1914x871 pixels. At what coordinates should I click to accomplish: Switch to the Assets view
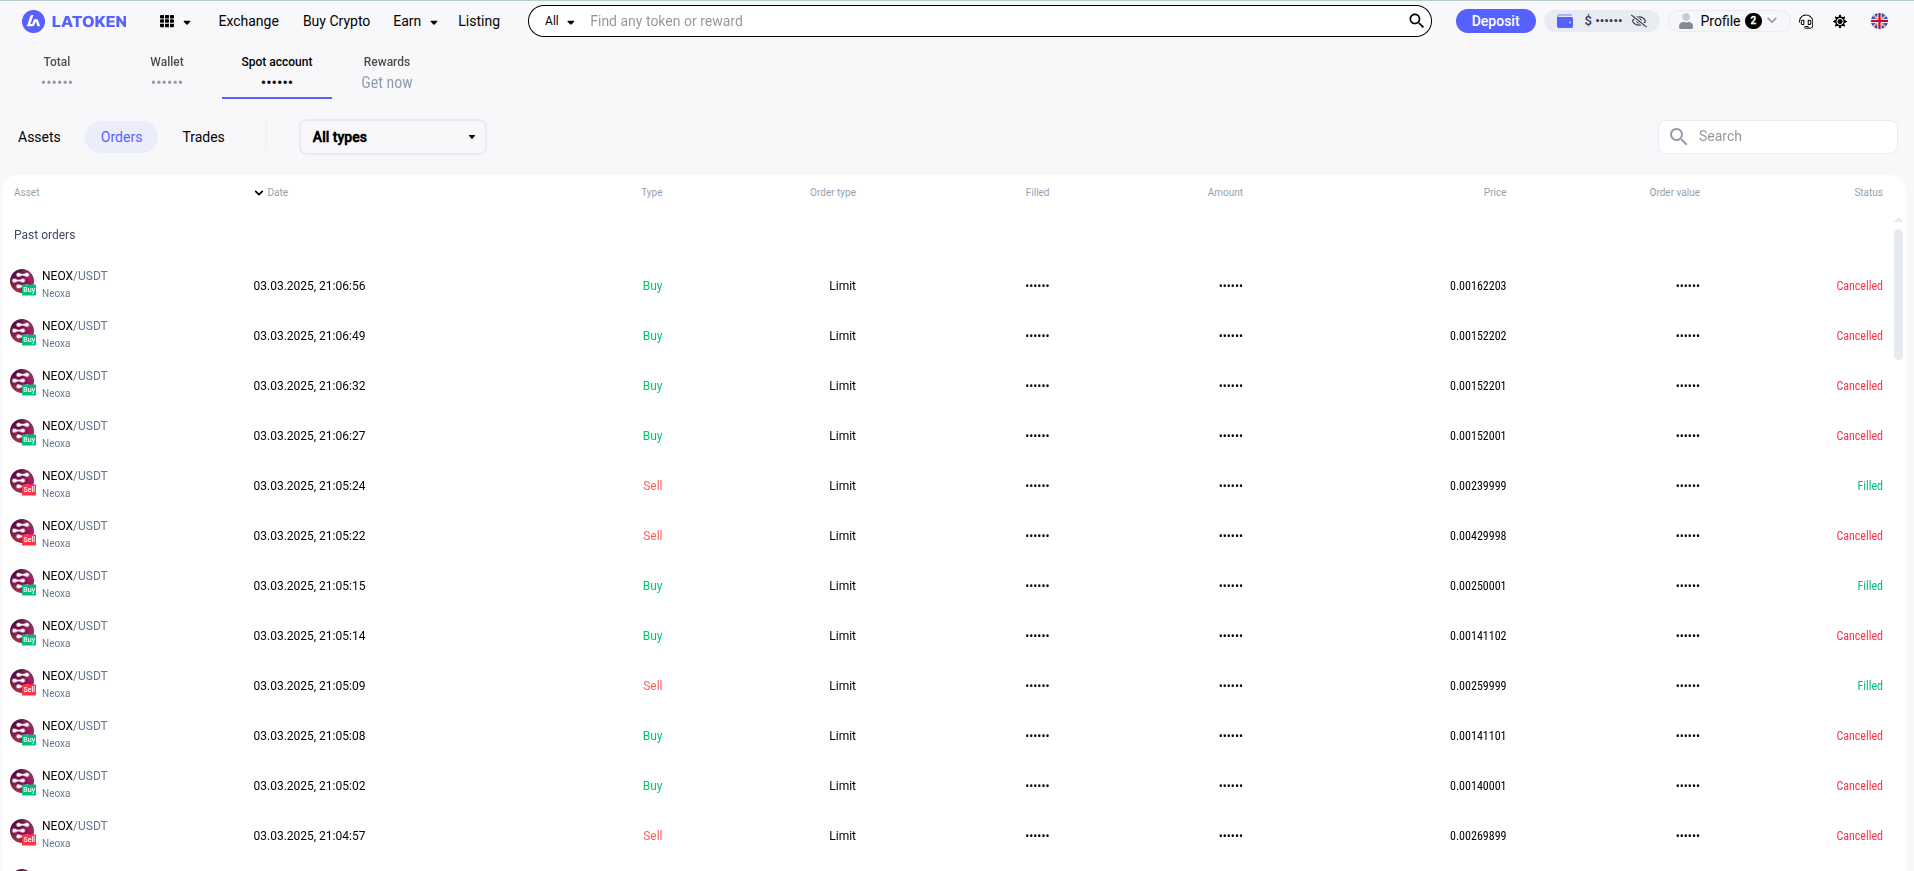(39, 137)
